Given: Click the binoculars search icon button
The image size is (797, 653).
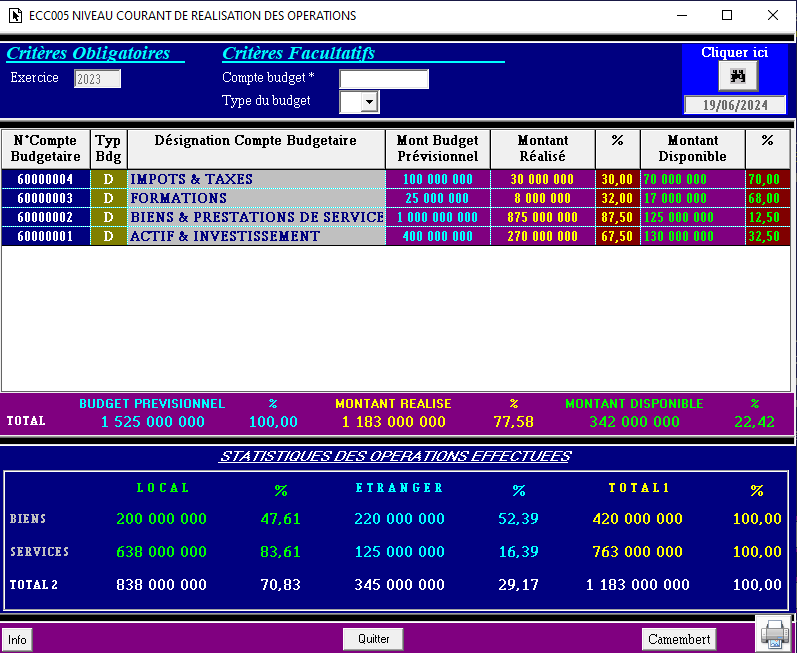Looking at the screenshot, I should [738, 76].
